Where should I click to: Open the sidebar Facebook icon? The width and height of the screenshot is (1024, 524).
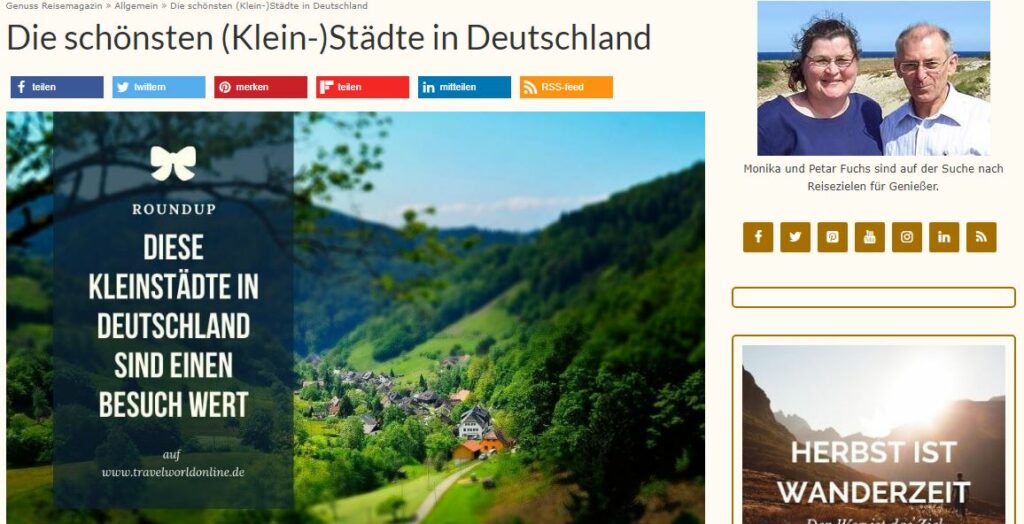758,237
